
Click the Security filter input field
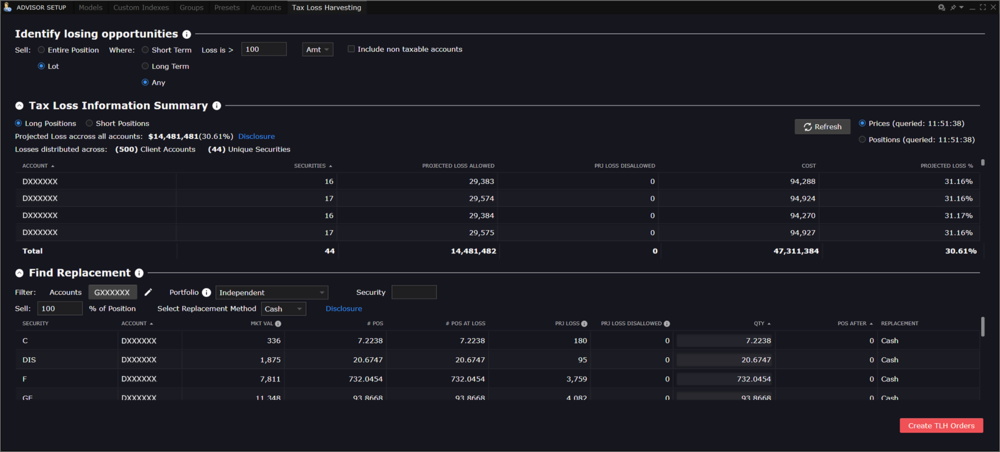click(x=414, y=292)
